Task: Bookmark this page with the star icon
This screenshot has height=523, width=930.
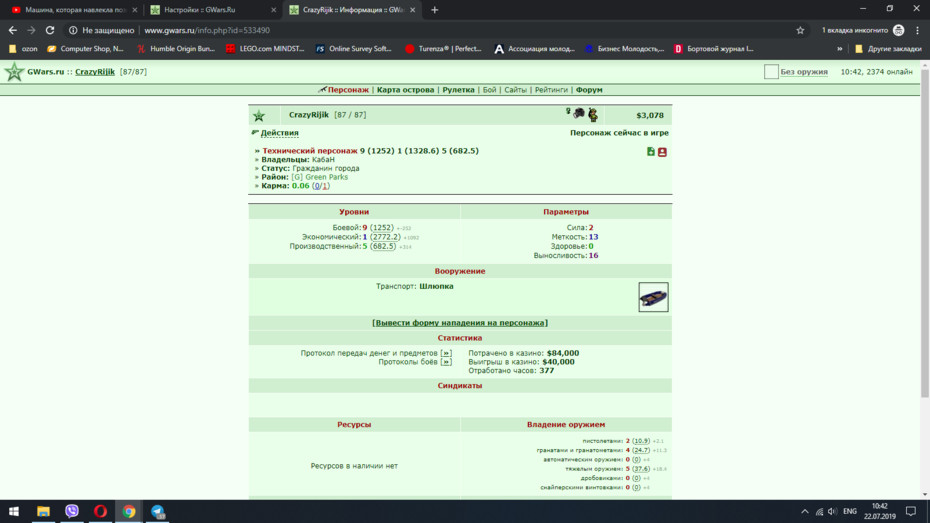Action: click(800, 30)
